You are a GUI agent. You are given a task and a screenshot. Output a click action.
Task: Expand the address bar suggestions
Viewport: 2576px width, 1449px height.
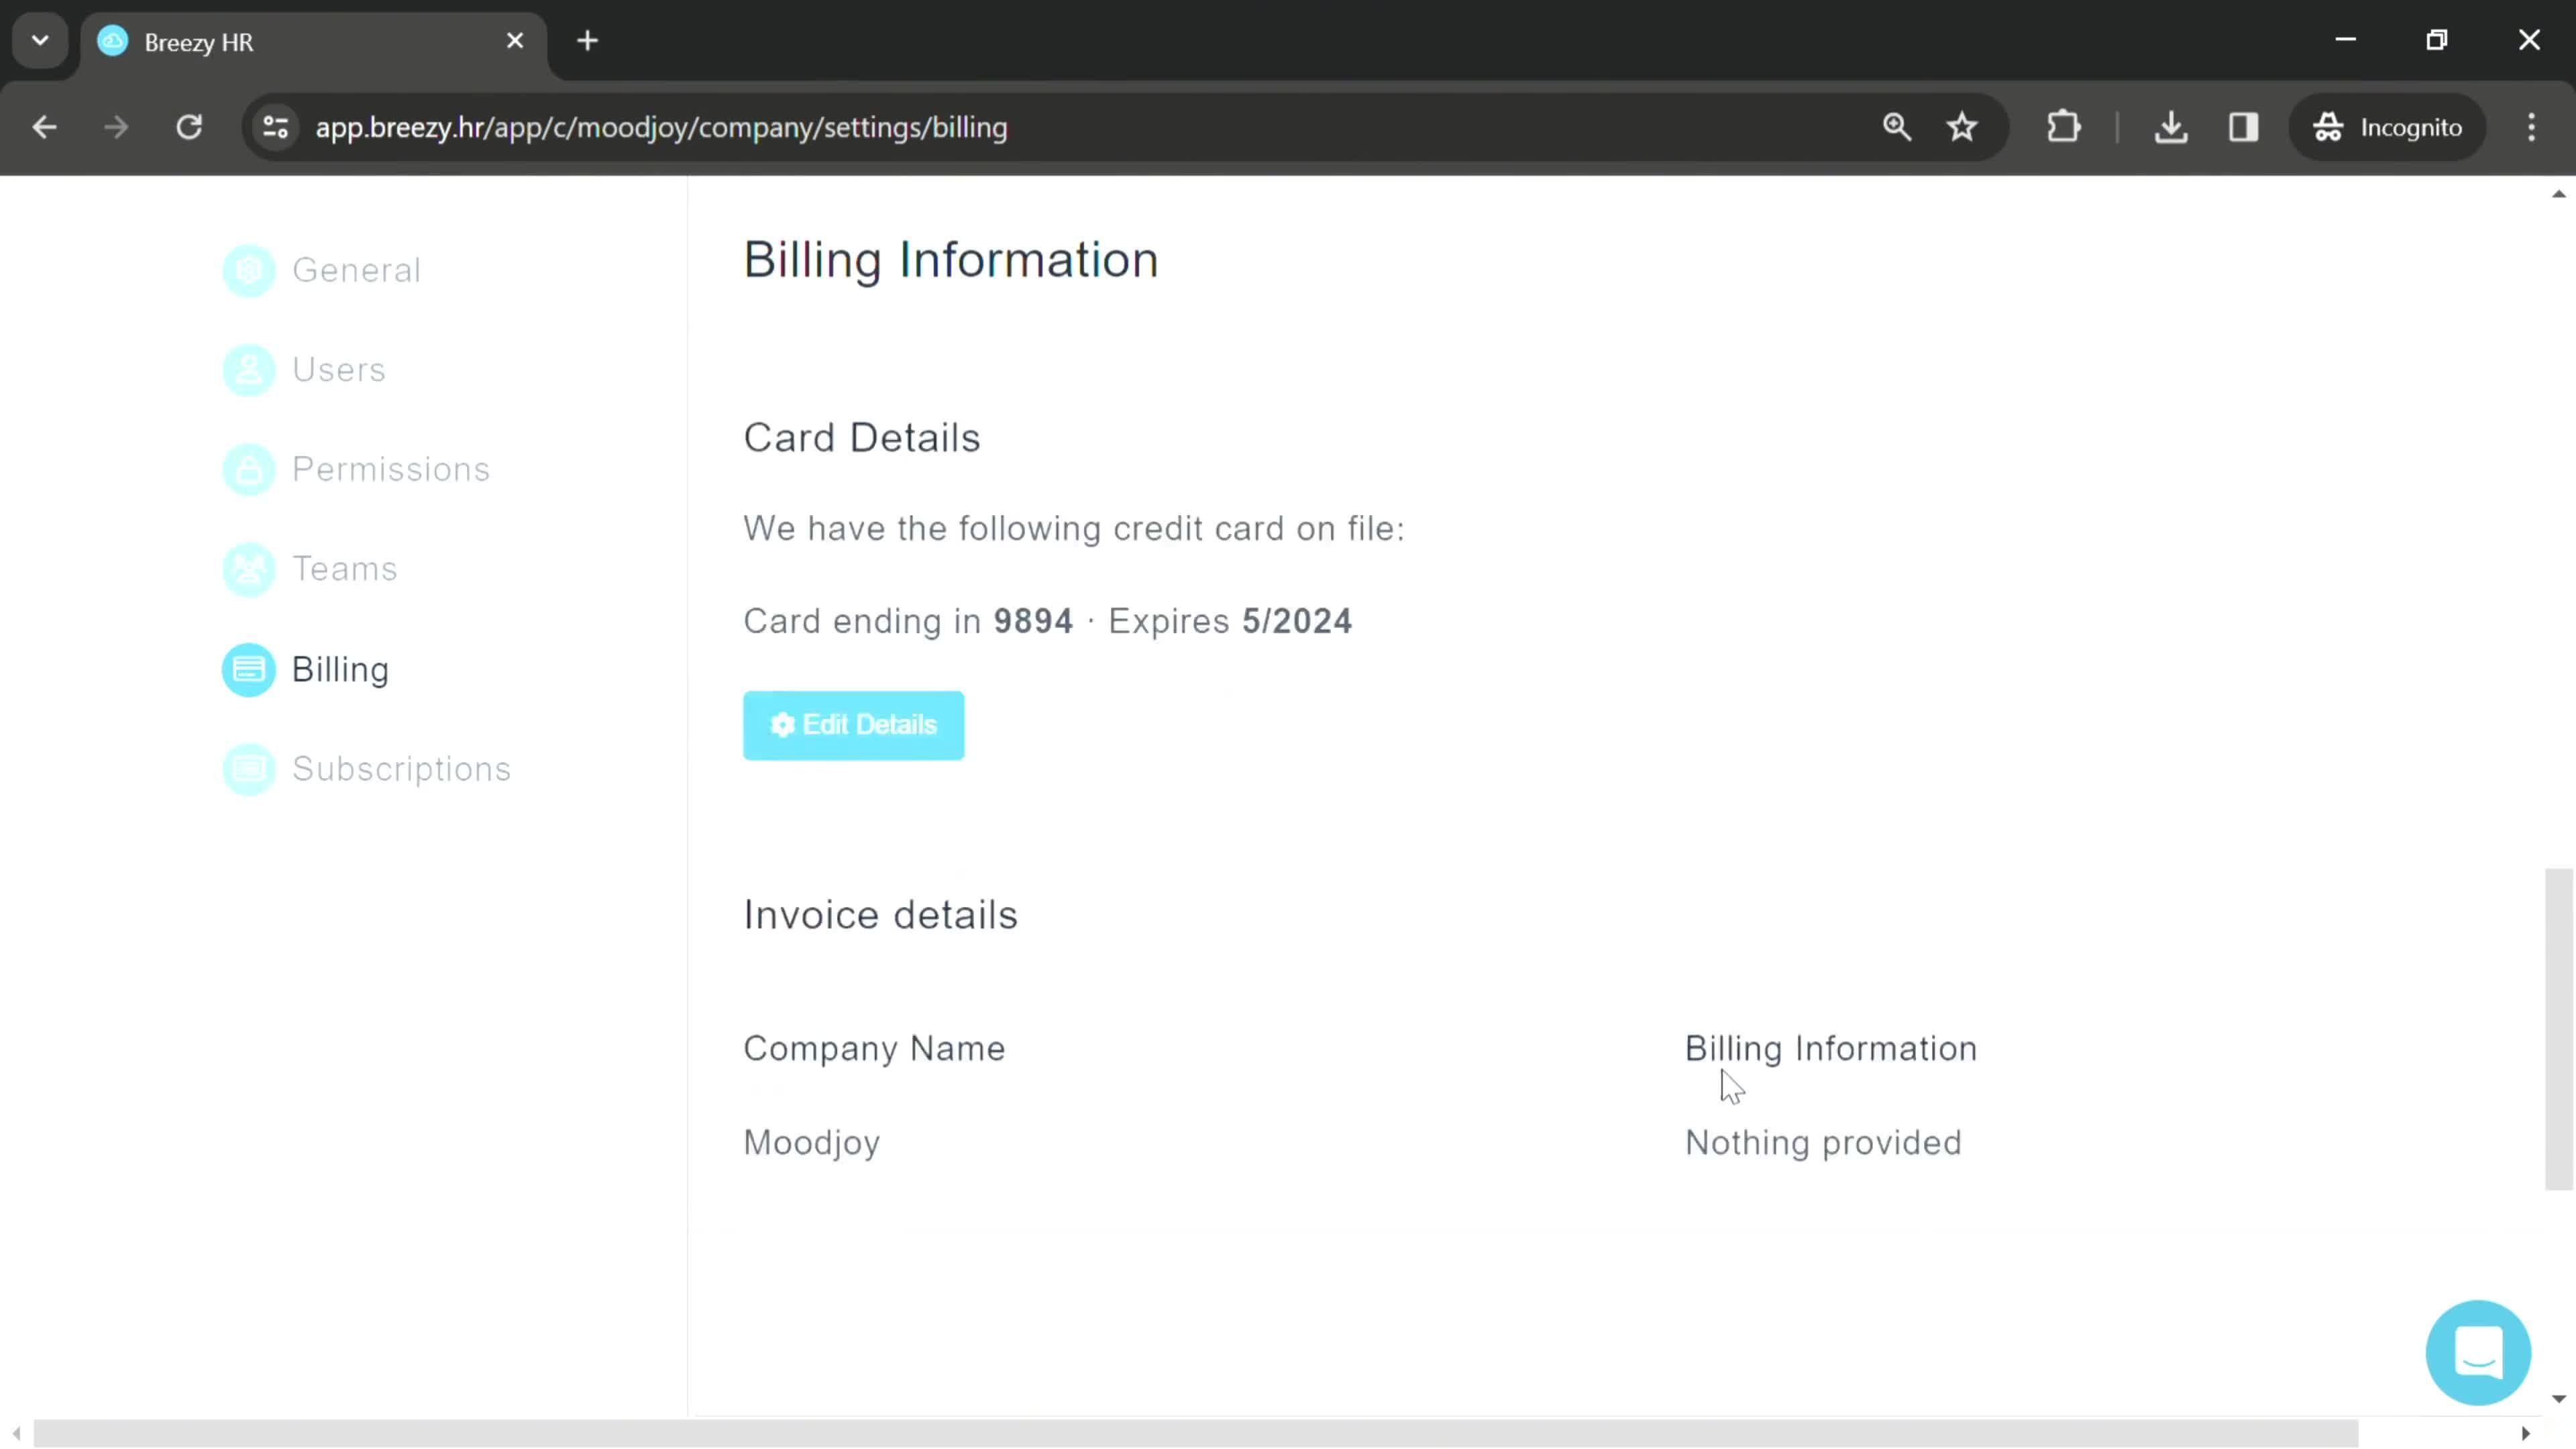[x=39, y=39]
